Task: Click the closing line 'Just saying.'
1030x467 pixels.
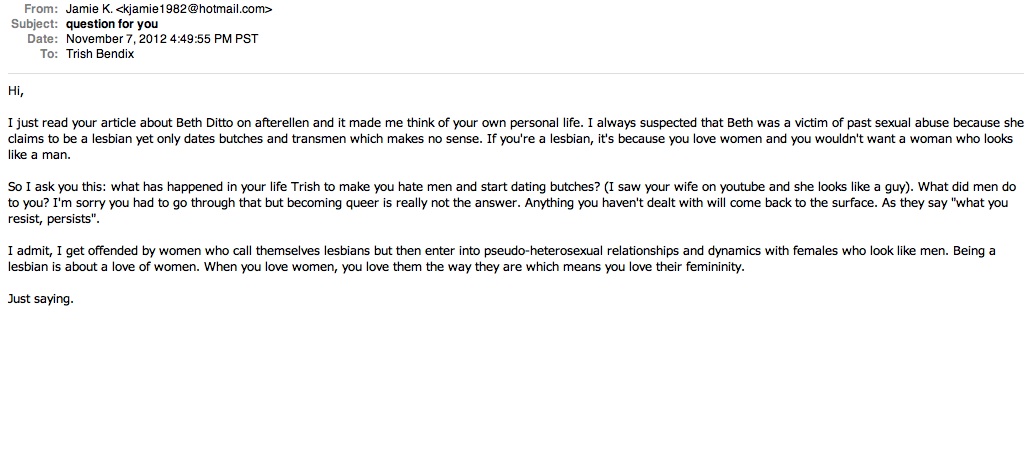Action: pyautogui.click(x=41, y=299)
